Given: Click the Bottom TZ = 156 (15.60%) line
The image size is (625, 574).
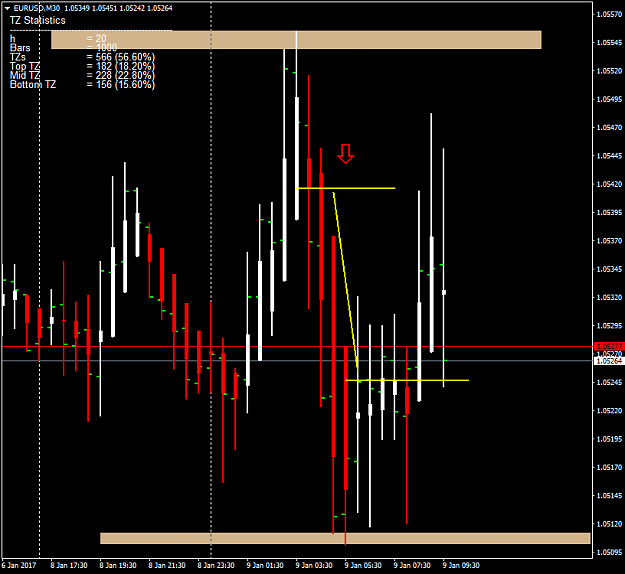Looking at the screenshot, I should [x=82, y=85].
